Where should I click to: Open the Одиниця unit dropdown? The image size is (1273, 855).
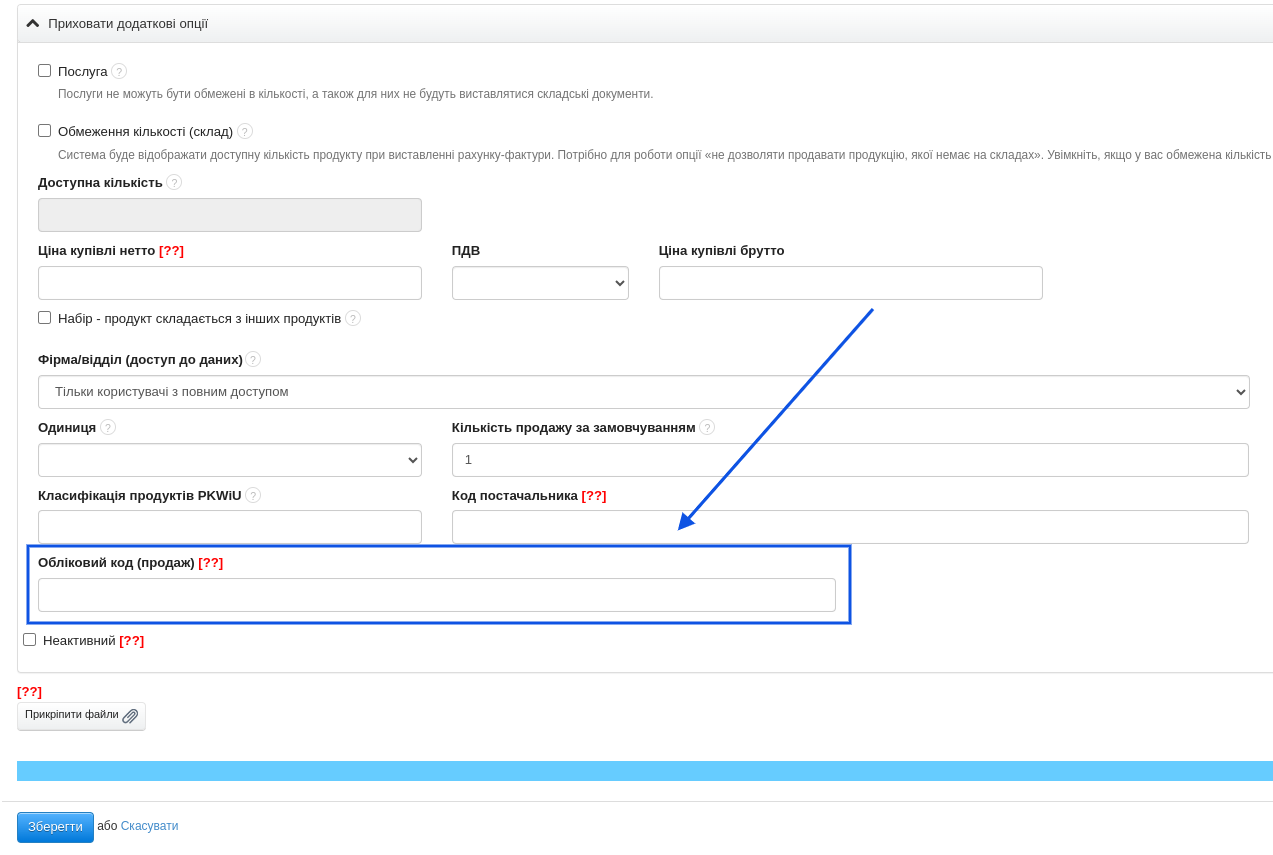pyautogui.click(x=229, y=460)
